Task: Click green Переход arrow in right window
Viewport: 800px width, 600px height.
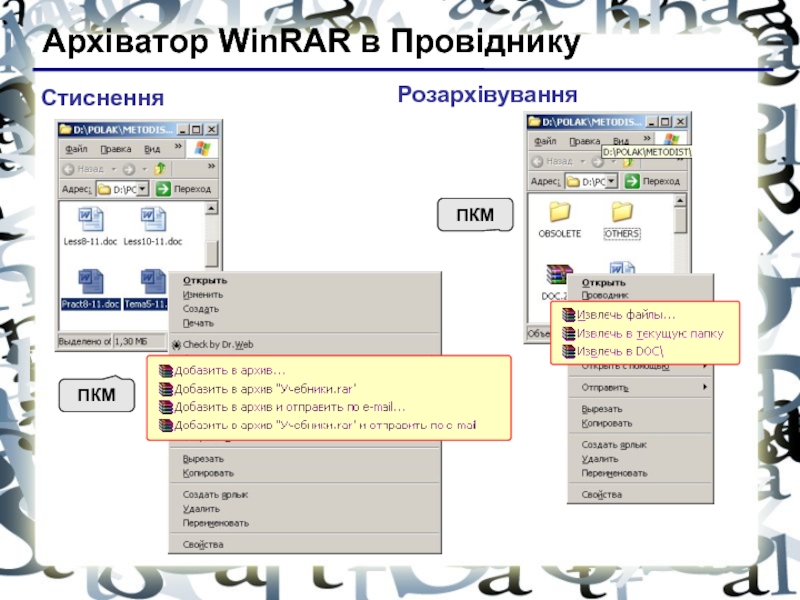Action: point(632,181)
